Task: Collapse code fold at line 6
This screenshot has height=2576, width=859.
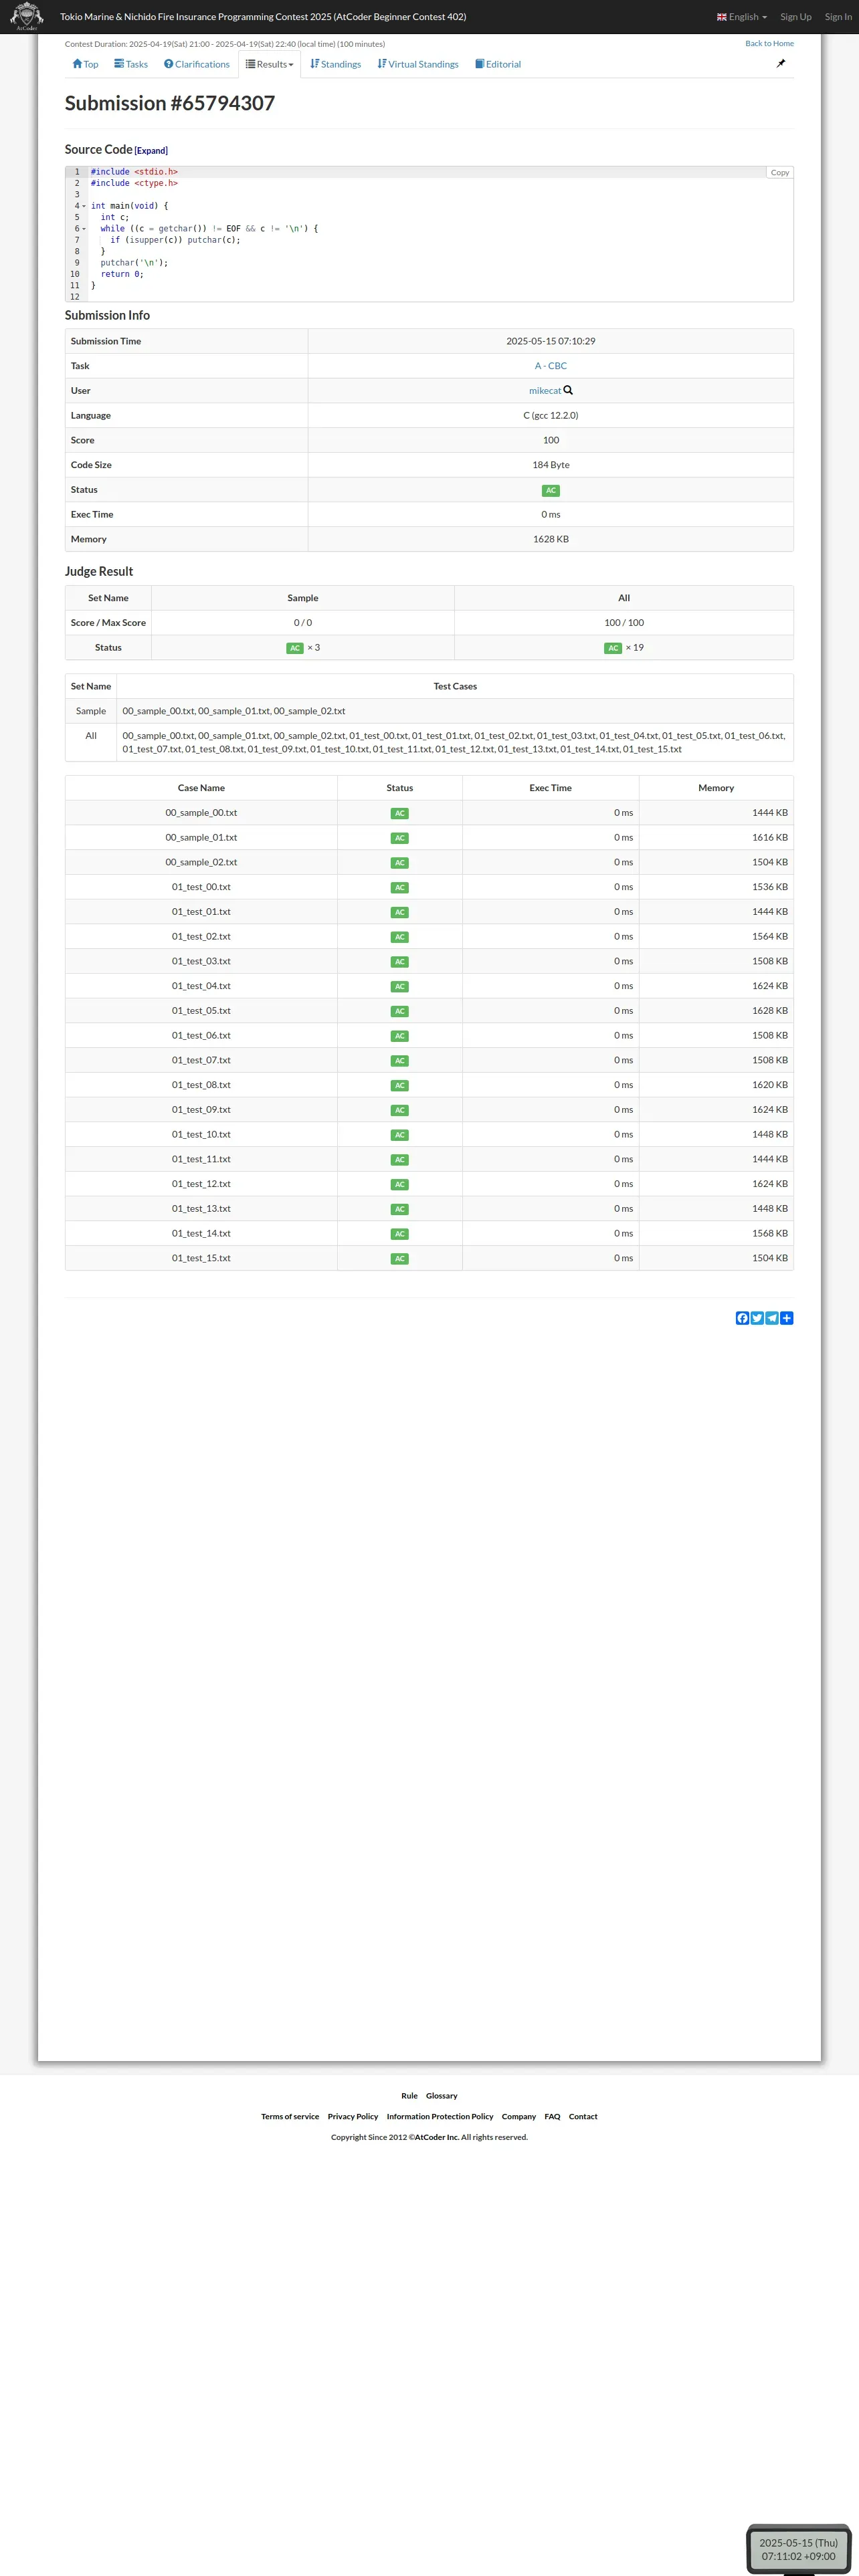Action: pos(84,229)
